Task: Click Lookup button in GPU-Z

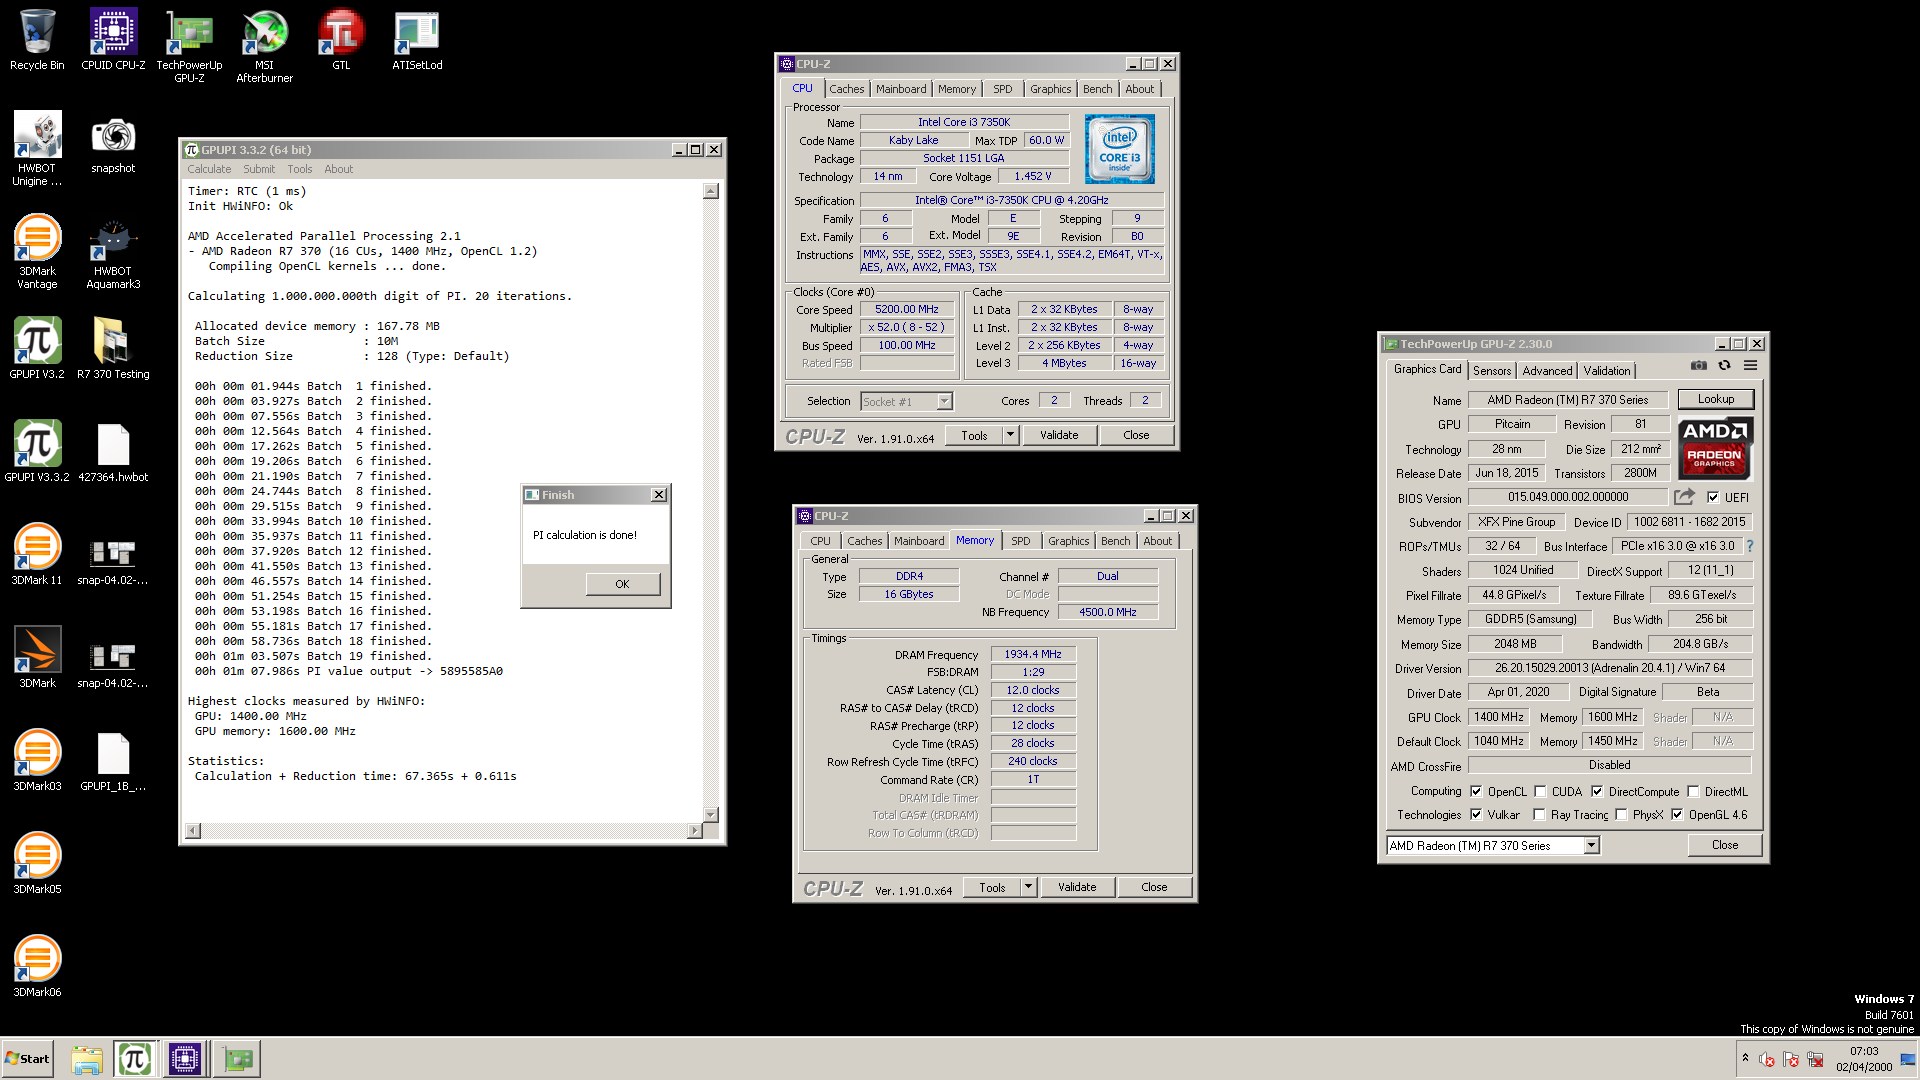Action: [x=1716, y=399]
